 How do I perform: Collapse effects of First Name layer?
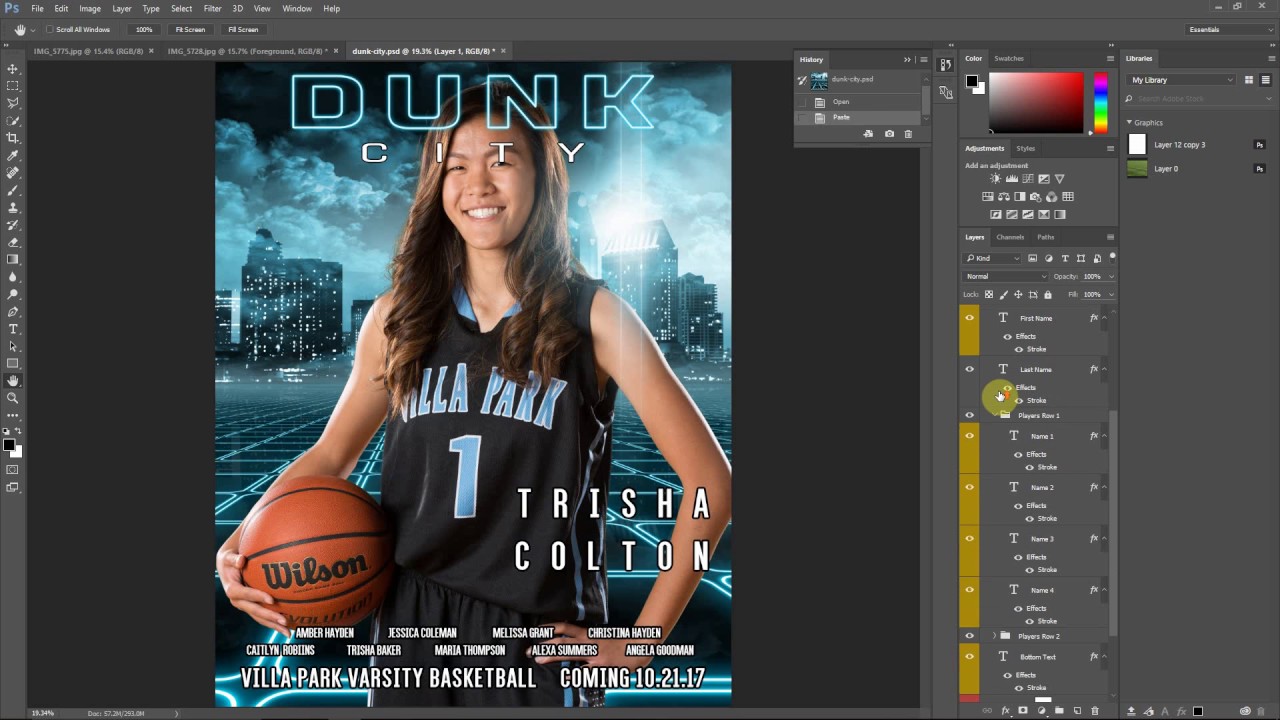(1104, 318)
